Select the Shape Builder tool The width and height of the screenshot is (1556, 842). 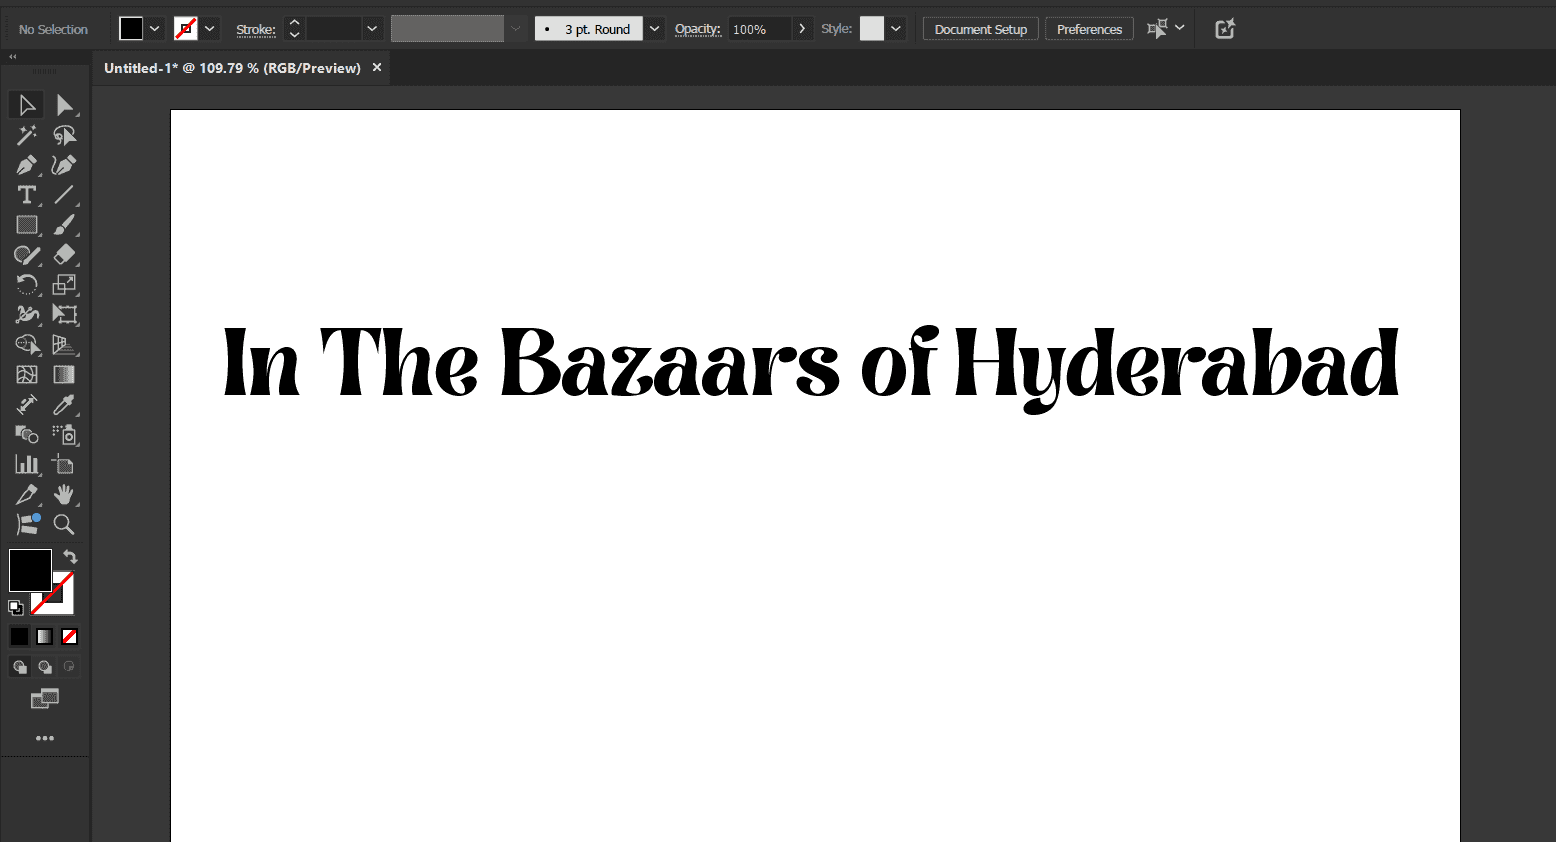point(27,345)
